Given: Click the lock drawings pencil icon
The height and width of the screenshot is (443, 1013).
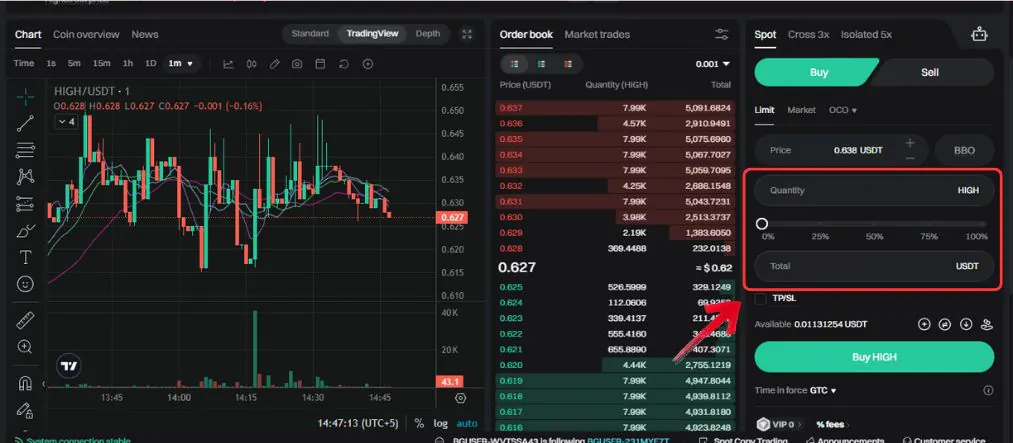Looking at the screenshot, I should click(x=25, y=410).
